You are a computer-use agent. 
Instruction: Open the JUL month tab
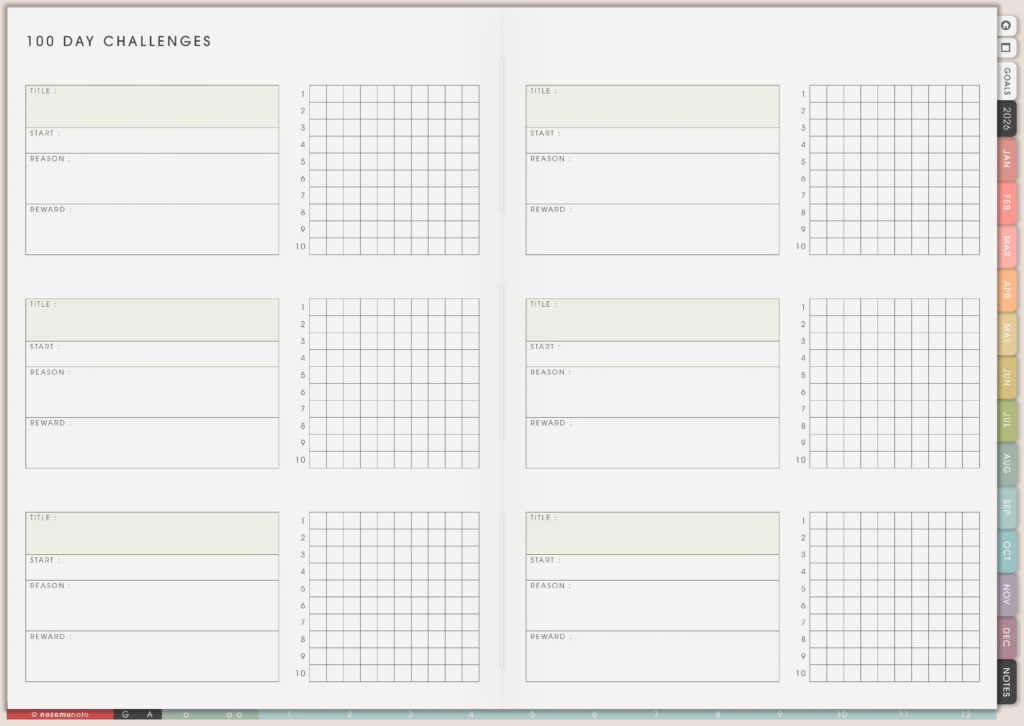click(x=1007, y=420)
